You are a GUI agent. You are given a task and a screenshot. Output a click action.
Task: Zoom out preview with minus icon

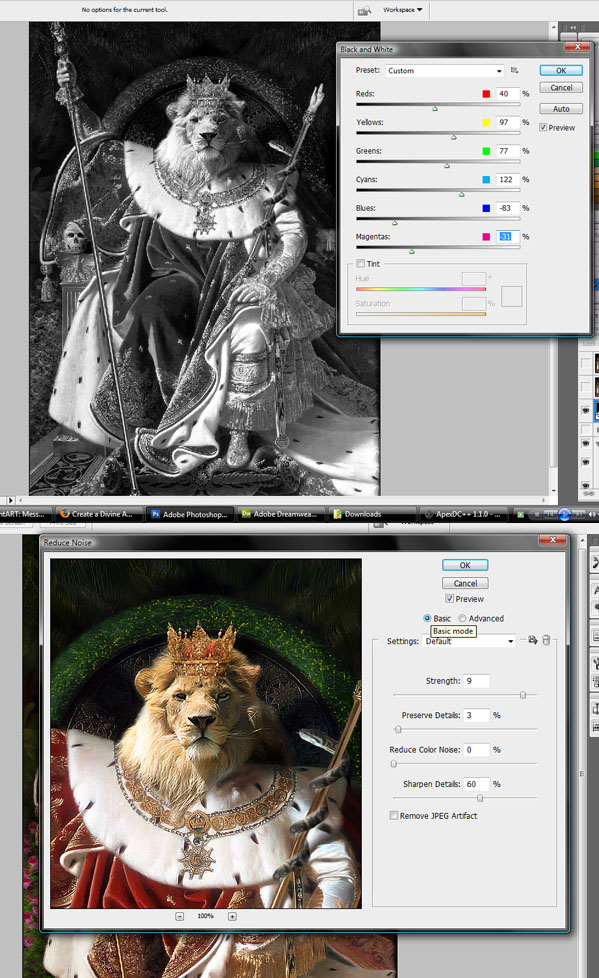180,916
